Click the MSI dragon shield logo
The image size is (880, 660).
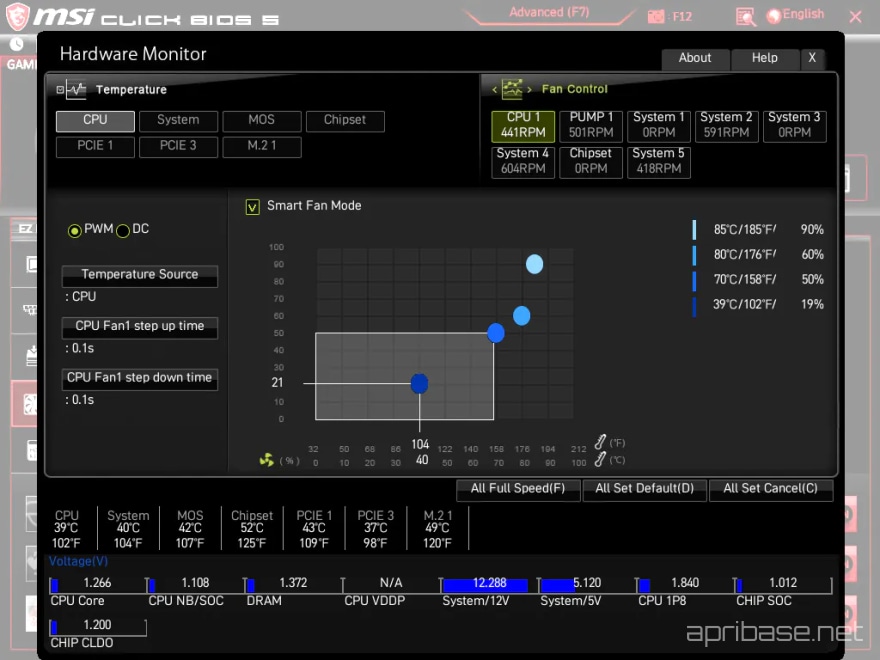click(17, 16)
